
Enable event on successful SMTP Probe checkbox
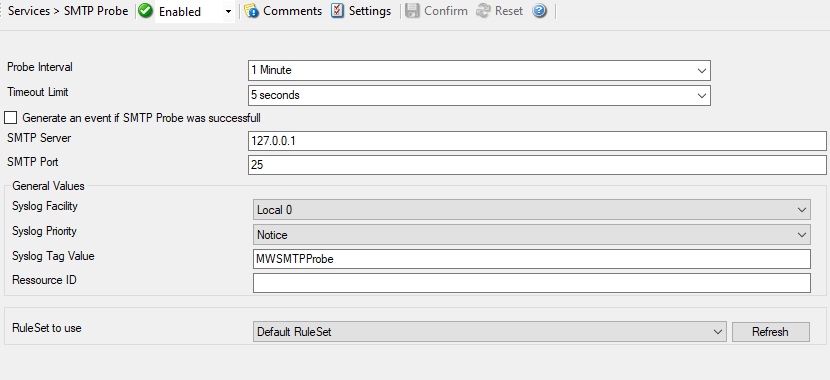pyautogui.click(x=11, y=118)
